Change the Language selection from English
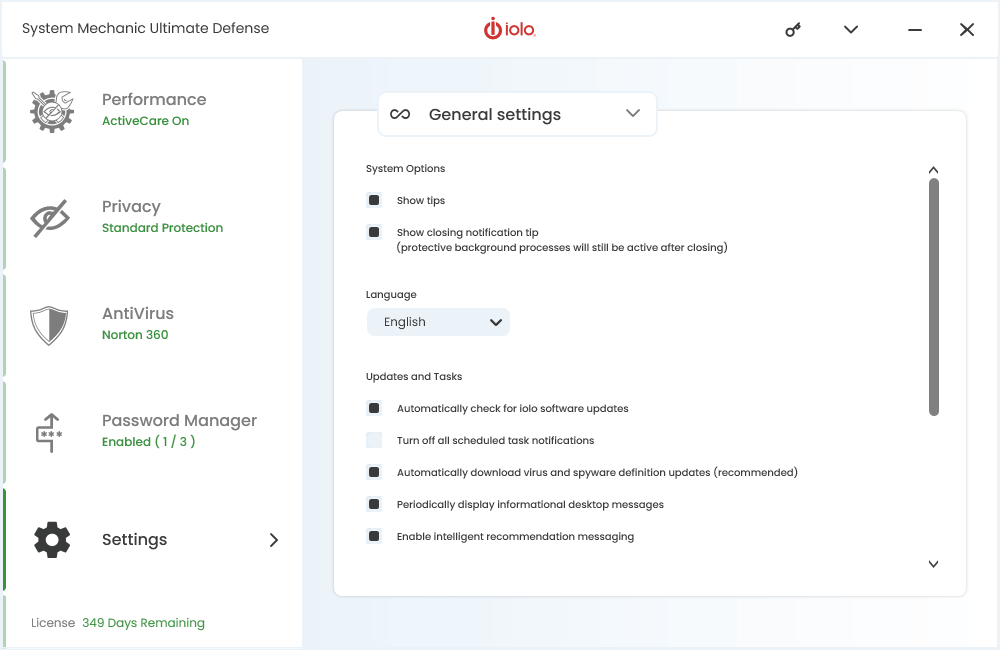1000x650 pixels. [x=438, y=321]
